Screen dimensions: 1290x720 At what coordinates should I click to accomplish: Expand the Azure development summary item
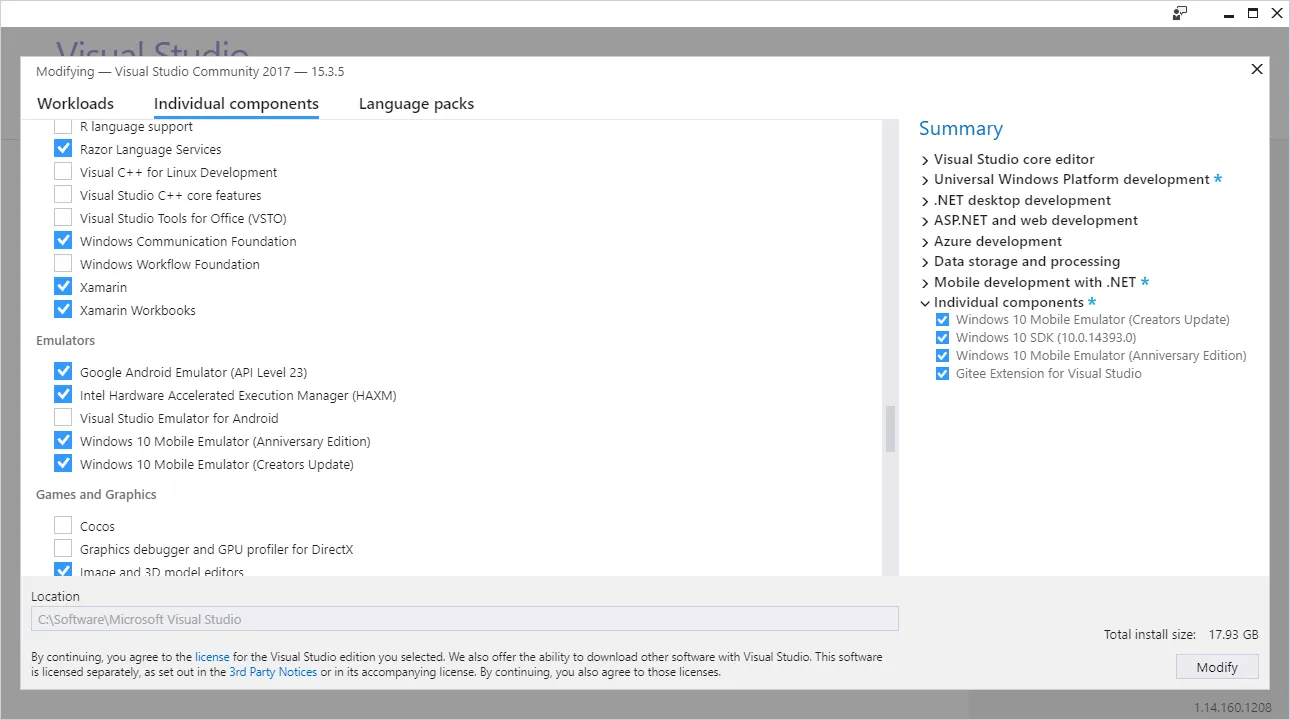(925, 242)
